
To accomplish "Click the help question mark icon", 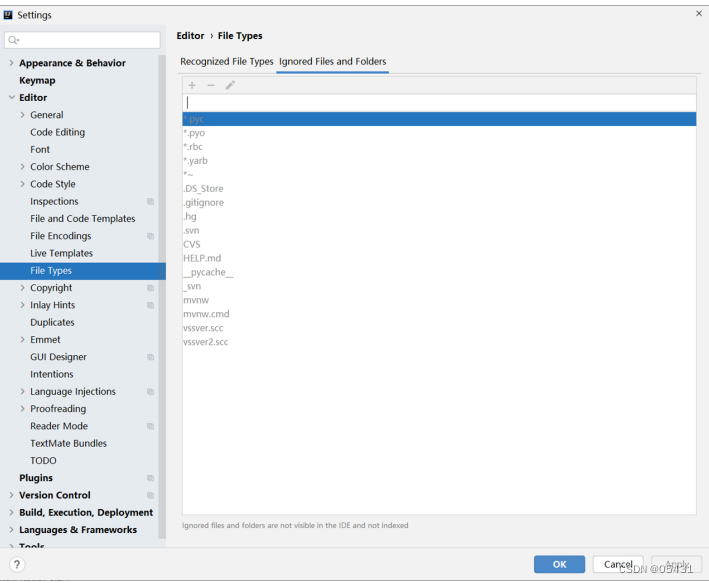I will click(x=17, y=564).
